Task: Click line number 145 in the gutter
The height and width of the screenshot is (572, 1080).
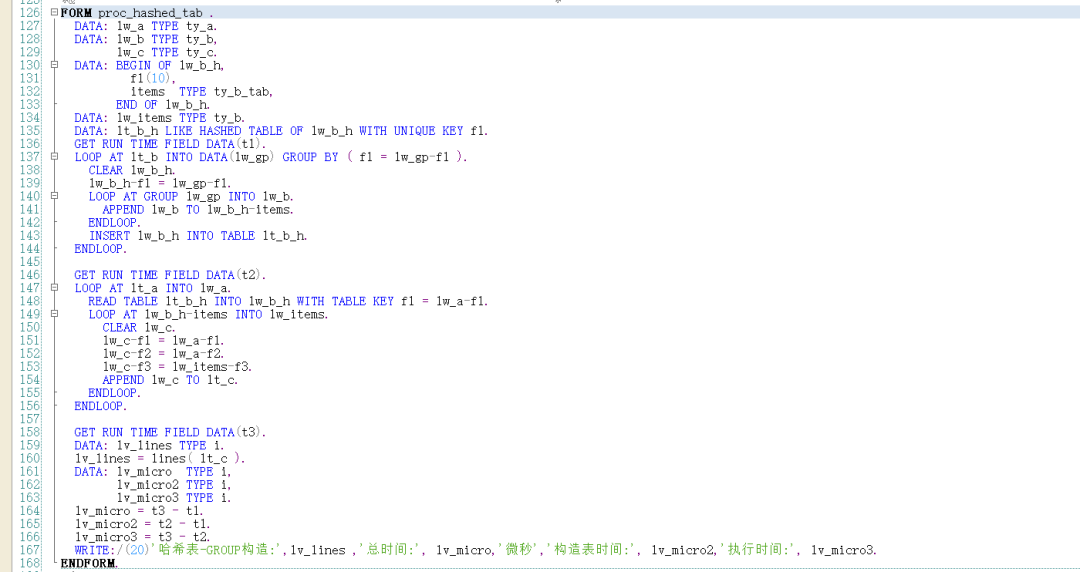Action: 30,261
